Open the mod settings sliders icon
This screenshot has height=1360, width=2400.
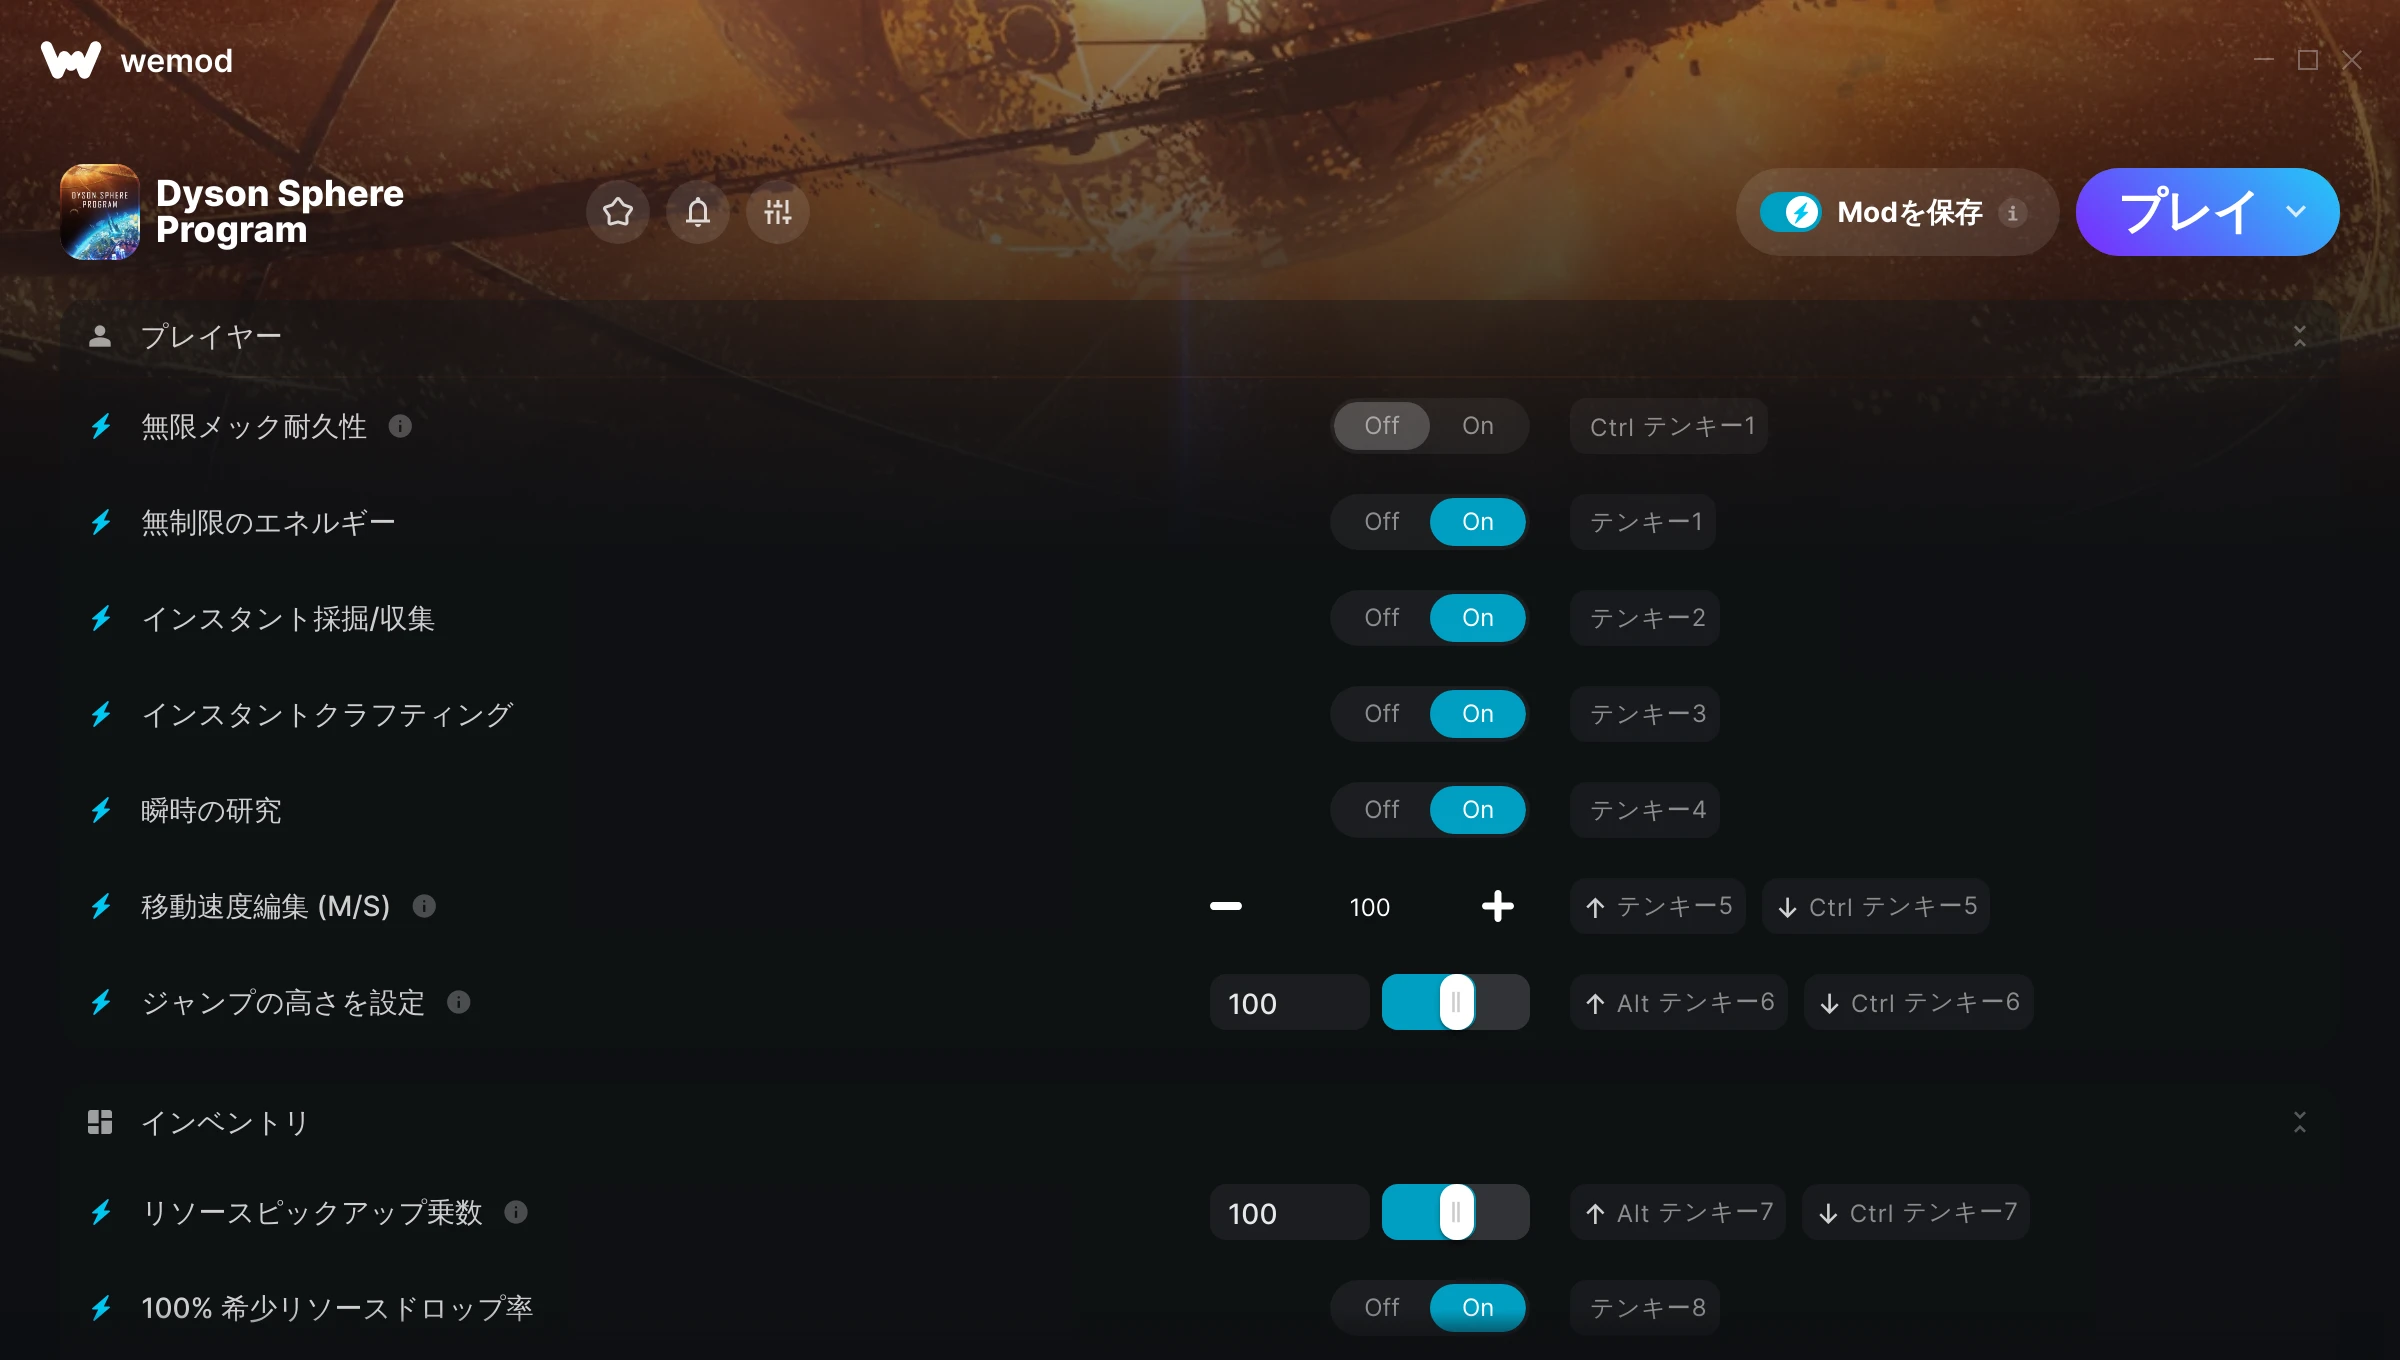click(x=778, y=212)
